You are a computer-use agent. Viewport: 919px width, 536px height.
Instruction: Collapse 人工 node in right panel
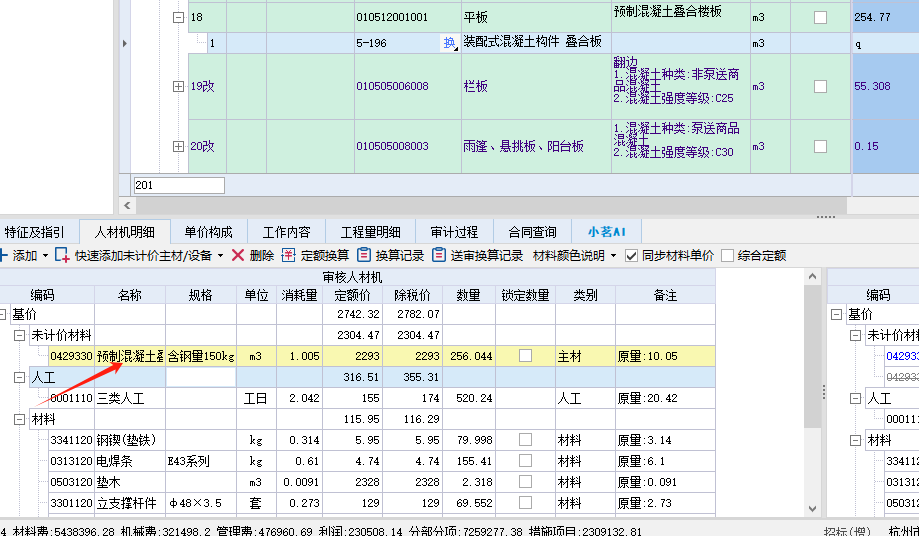856,399
